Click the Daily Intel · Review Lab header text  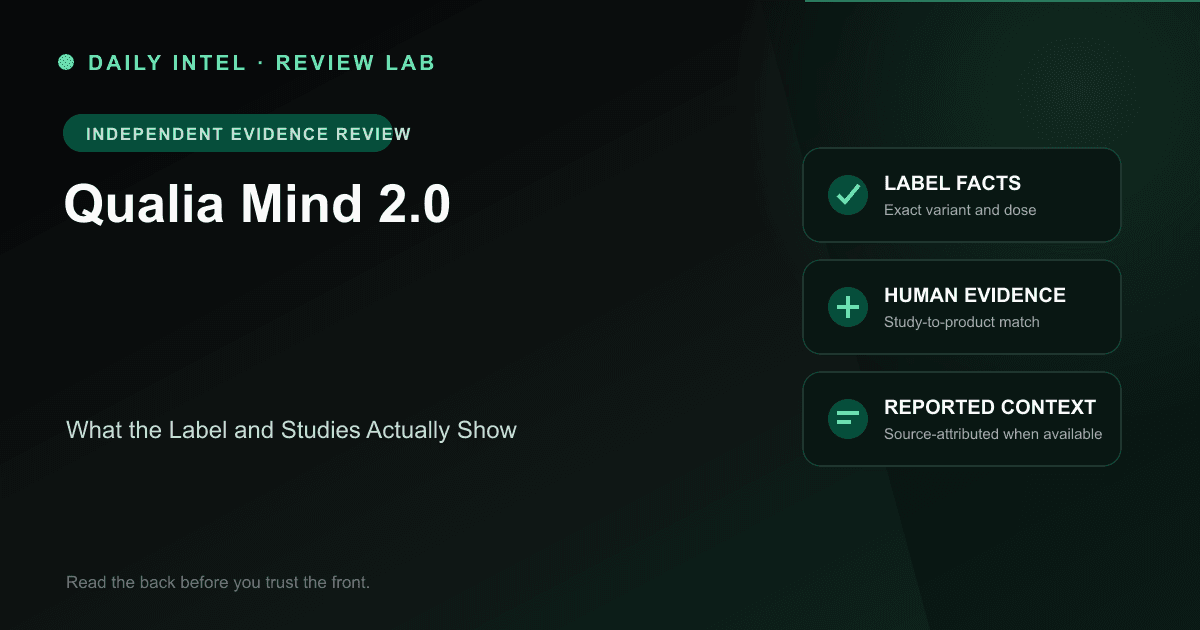pos(262,62)
